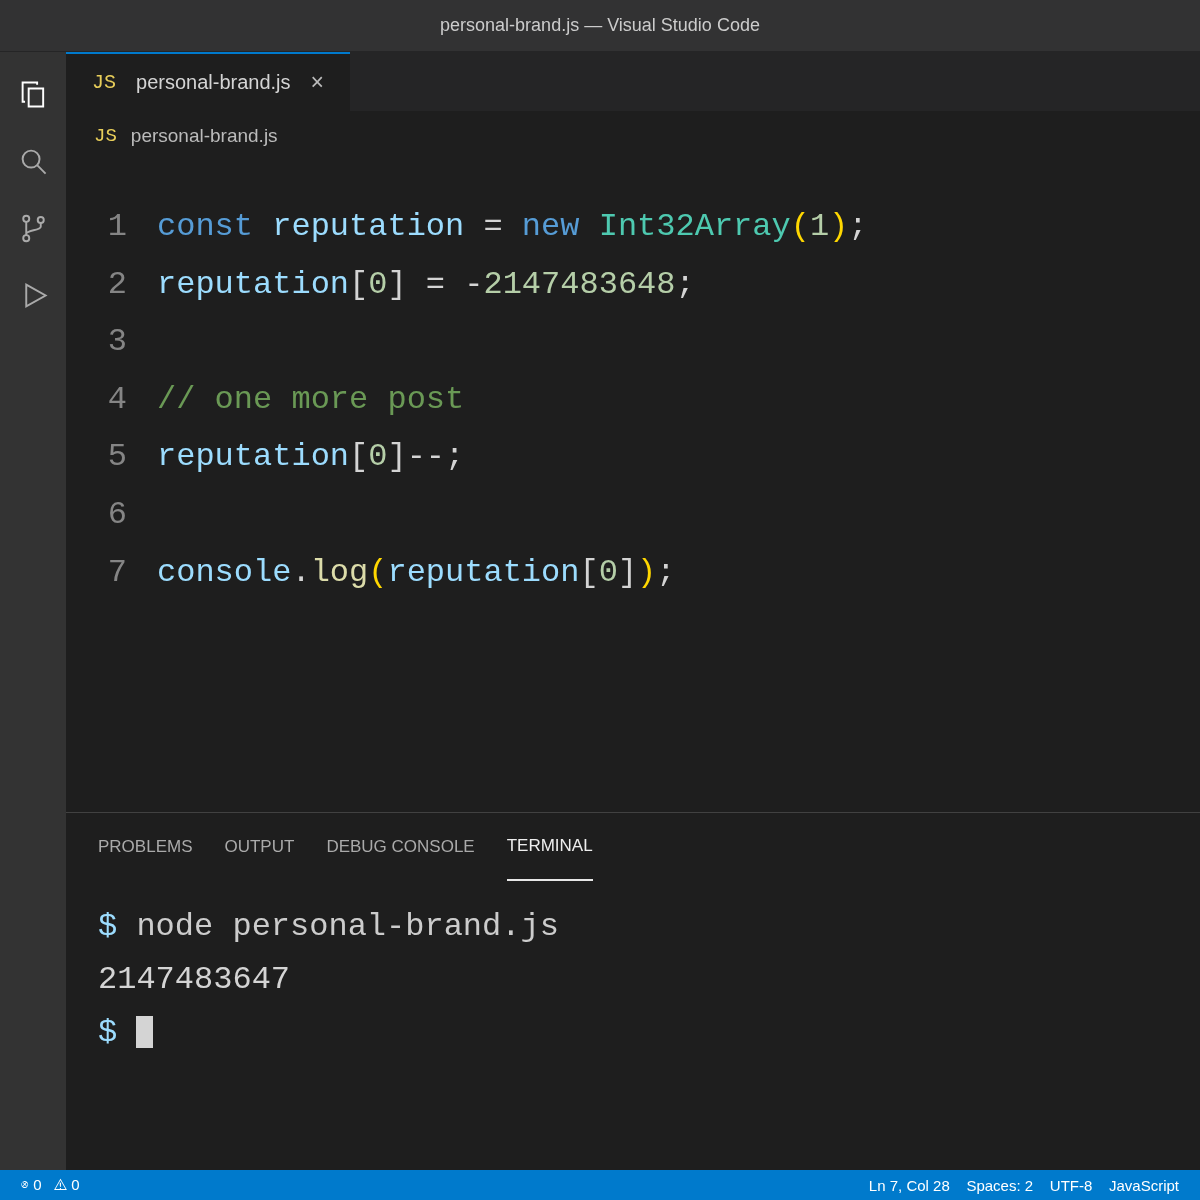Switch to the OUTPUT panel tab
This screenshot has height=1200, width=1200.
point(259,847)
